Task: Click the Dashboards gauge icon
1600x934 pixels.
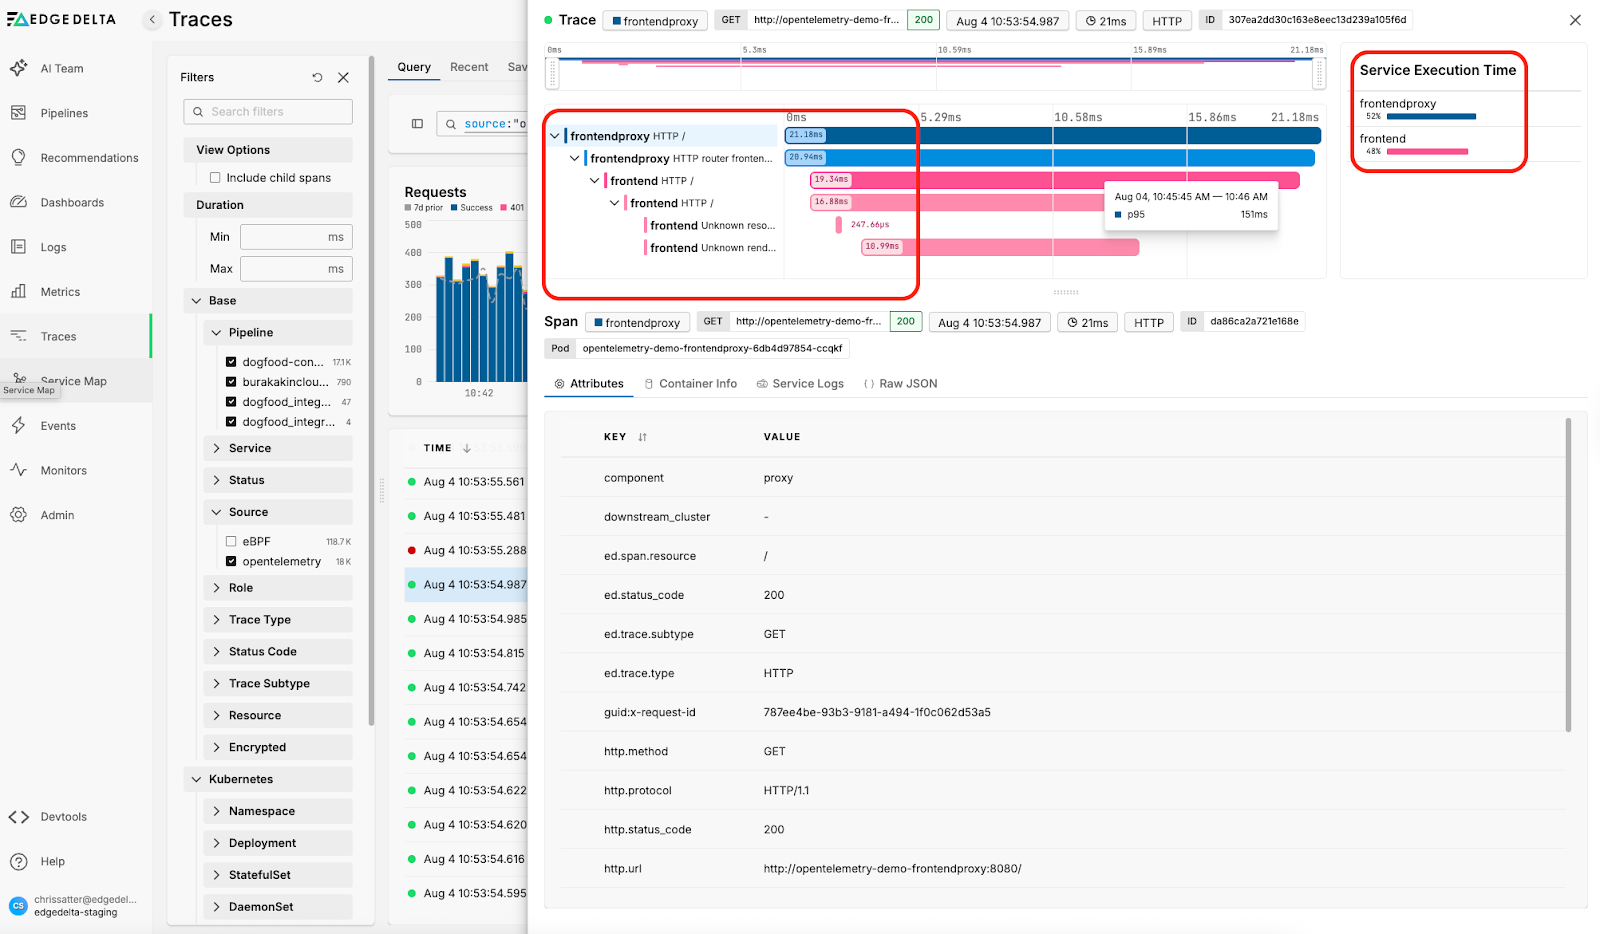Action: [x=18, y=202]
